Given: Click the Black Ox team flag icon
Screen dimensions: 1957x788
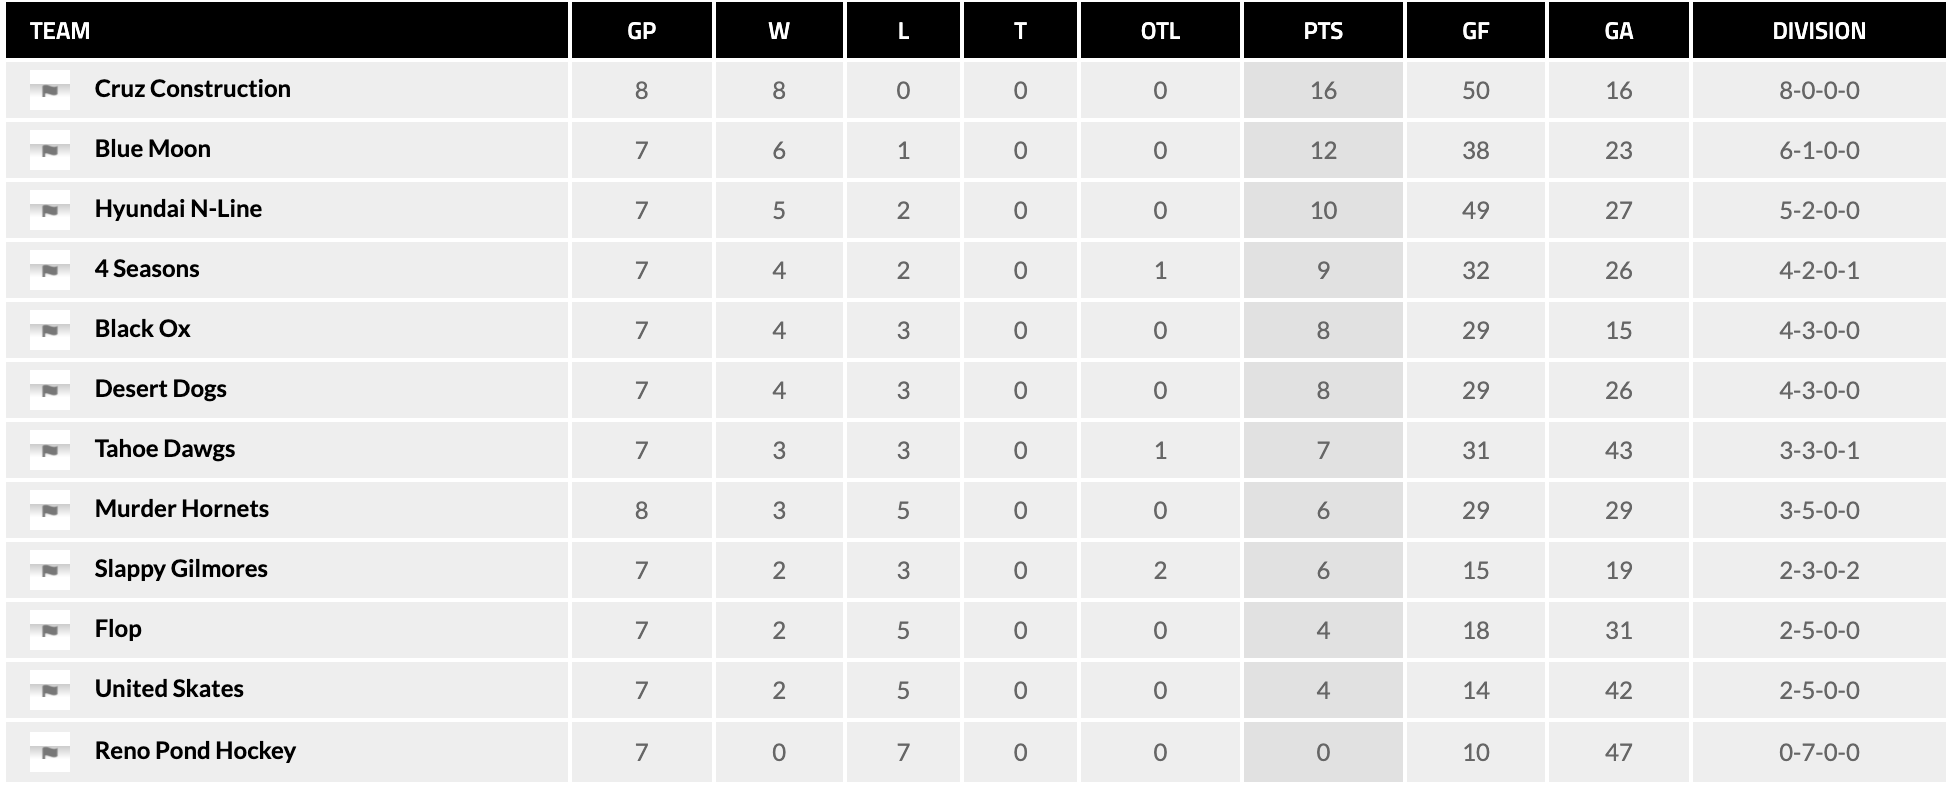Looking at the screenshot, I should click(50, 331).
